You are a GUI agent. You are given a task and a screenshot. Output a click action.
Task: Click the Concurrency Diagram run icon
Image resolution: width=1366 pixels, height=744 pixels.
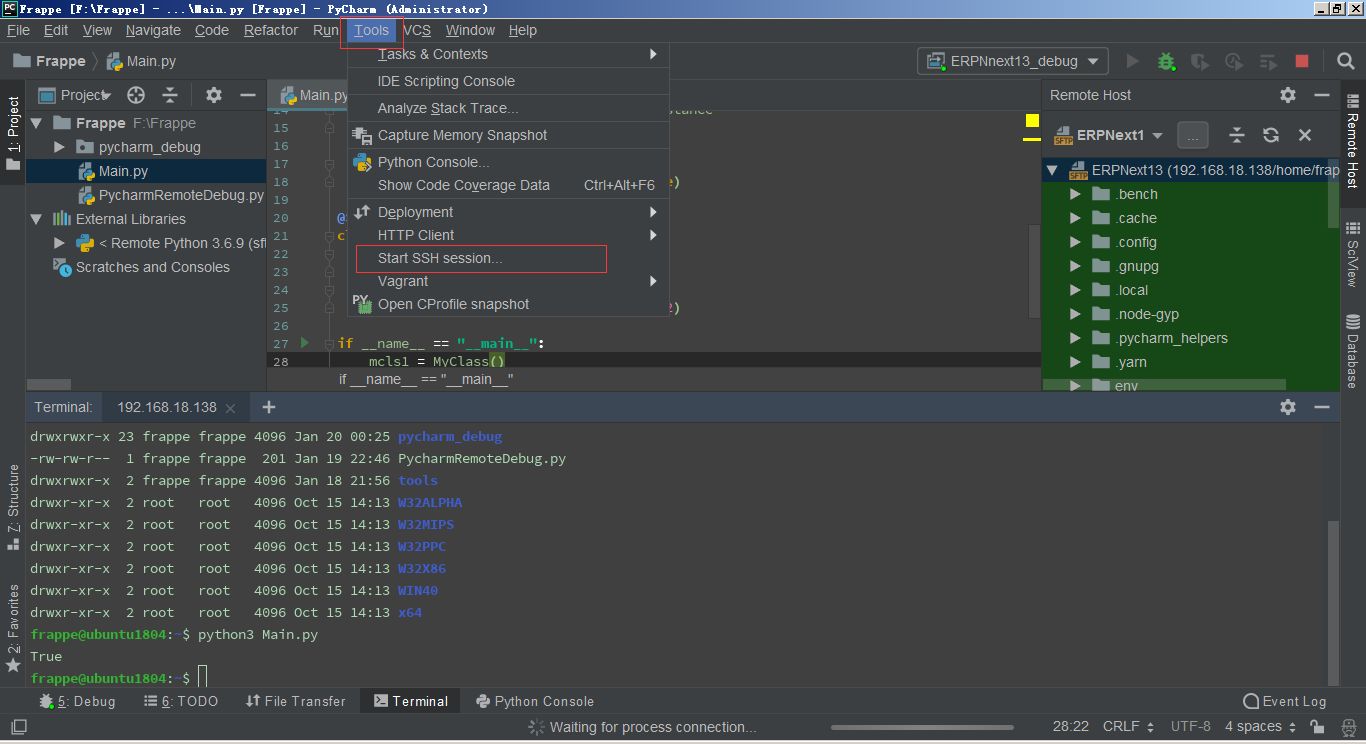pyautogui.click(x=1268, y=61)
